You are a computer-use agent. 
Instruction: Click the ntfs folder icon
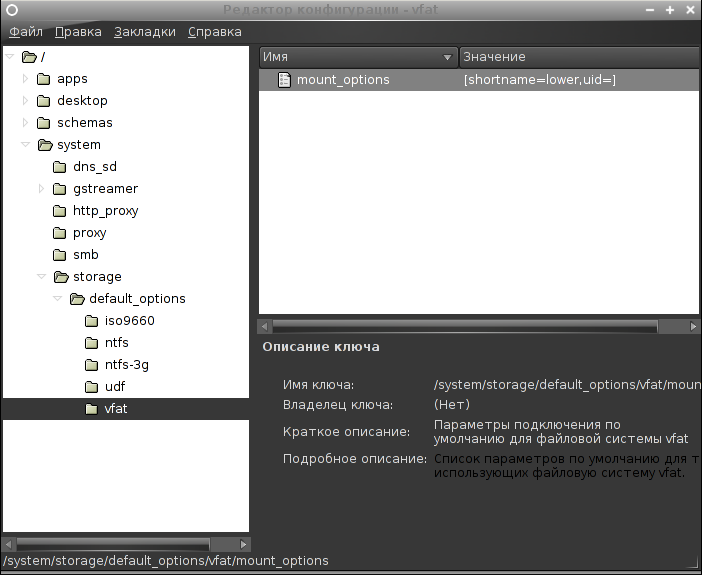[91, 343]
